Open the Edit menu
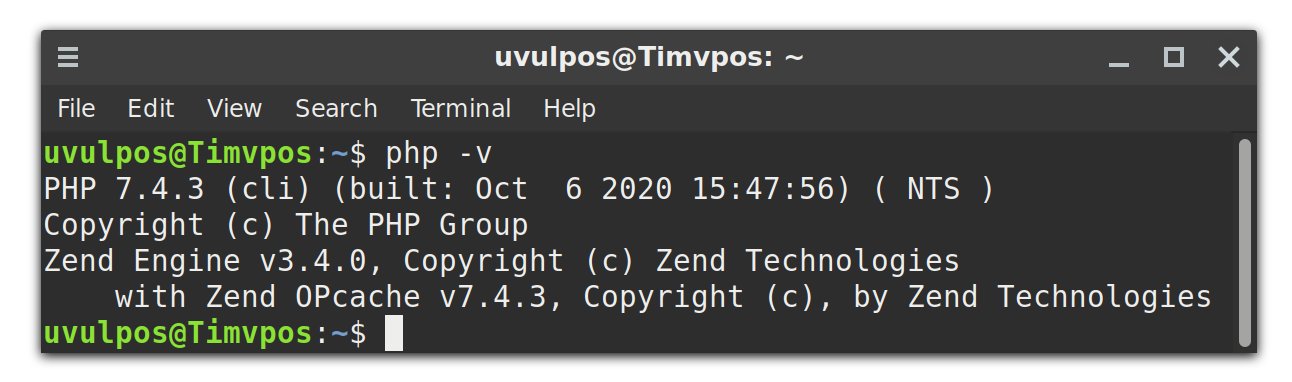Image resolution: width=1292 pixels, height=382 pixels. [151, 108]
